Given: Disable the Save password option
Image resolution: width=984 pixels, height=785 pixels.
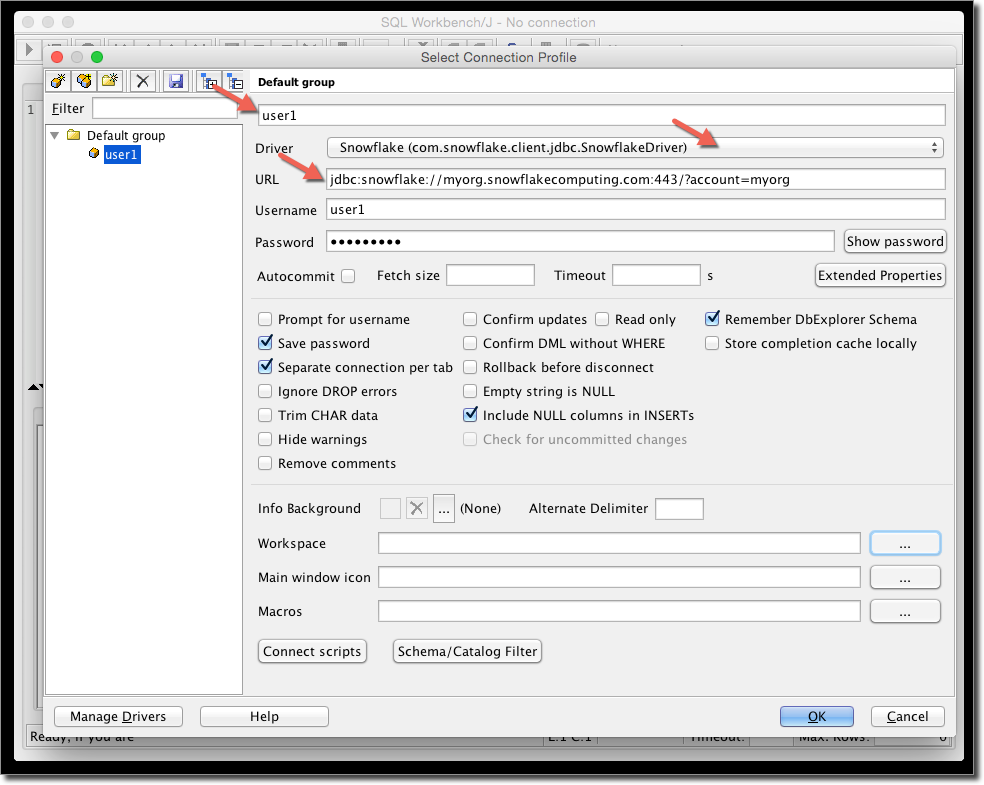Looking at the screenshot, I should [265, 343].
